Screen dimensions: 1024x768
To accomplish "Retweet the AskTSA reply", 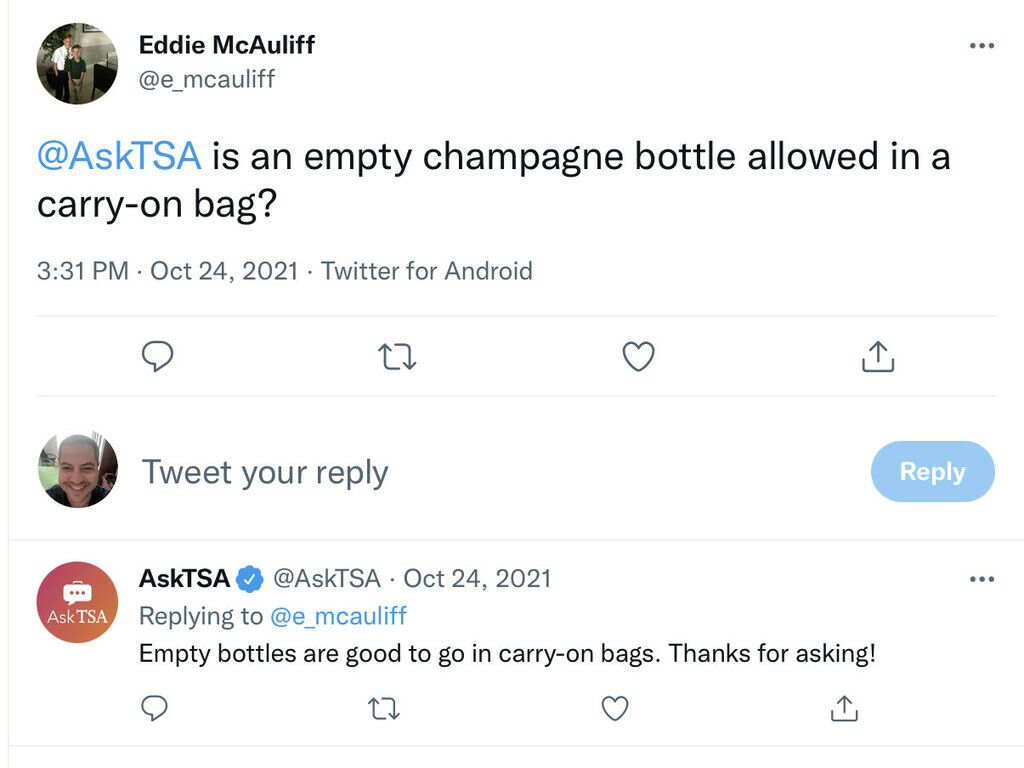I will coord(384,709).
